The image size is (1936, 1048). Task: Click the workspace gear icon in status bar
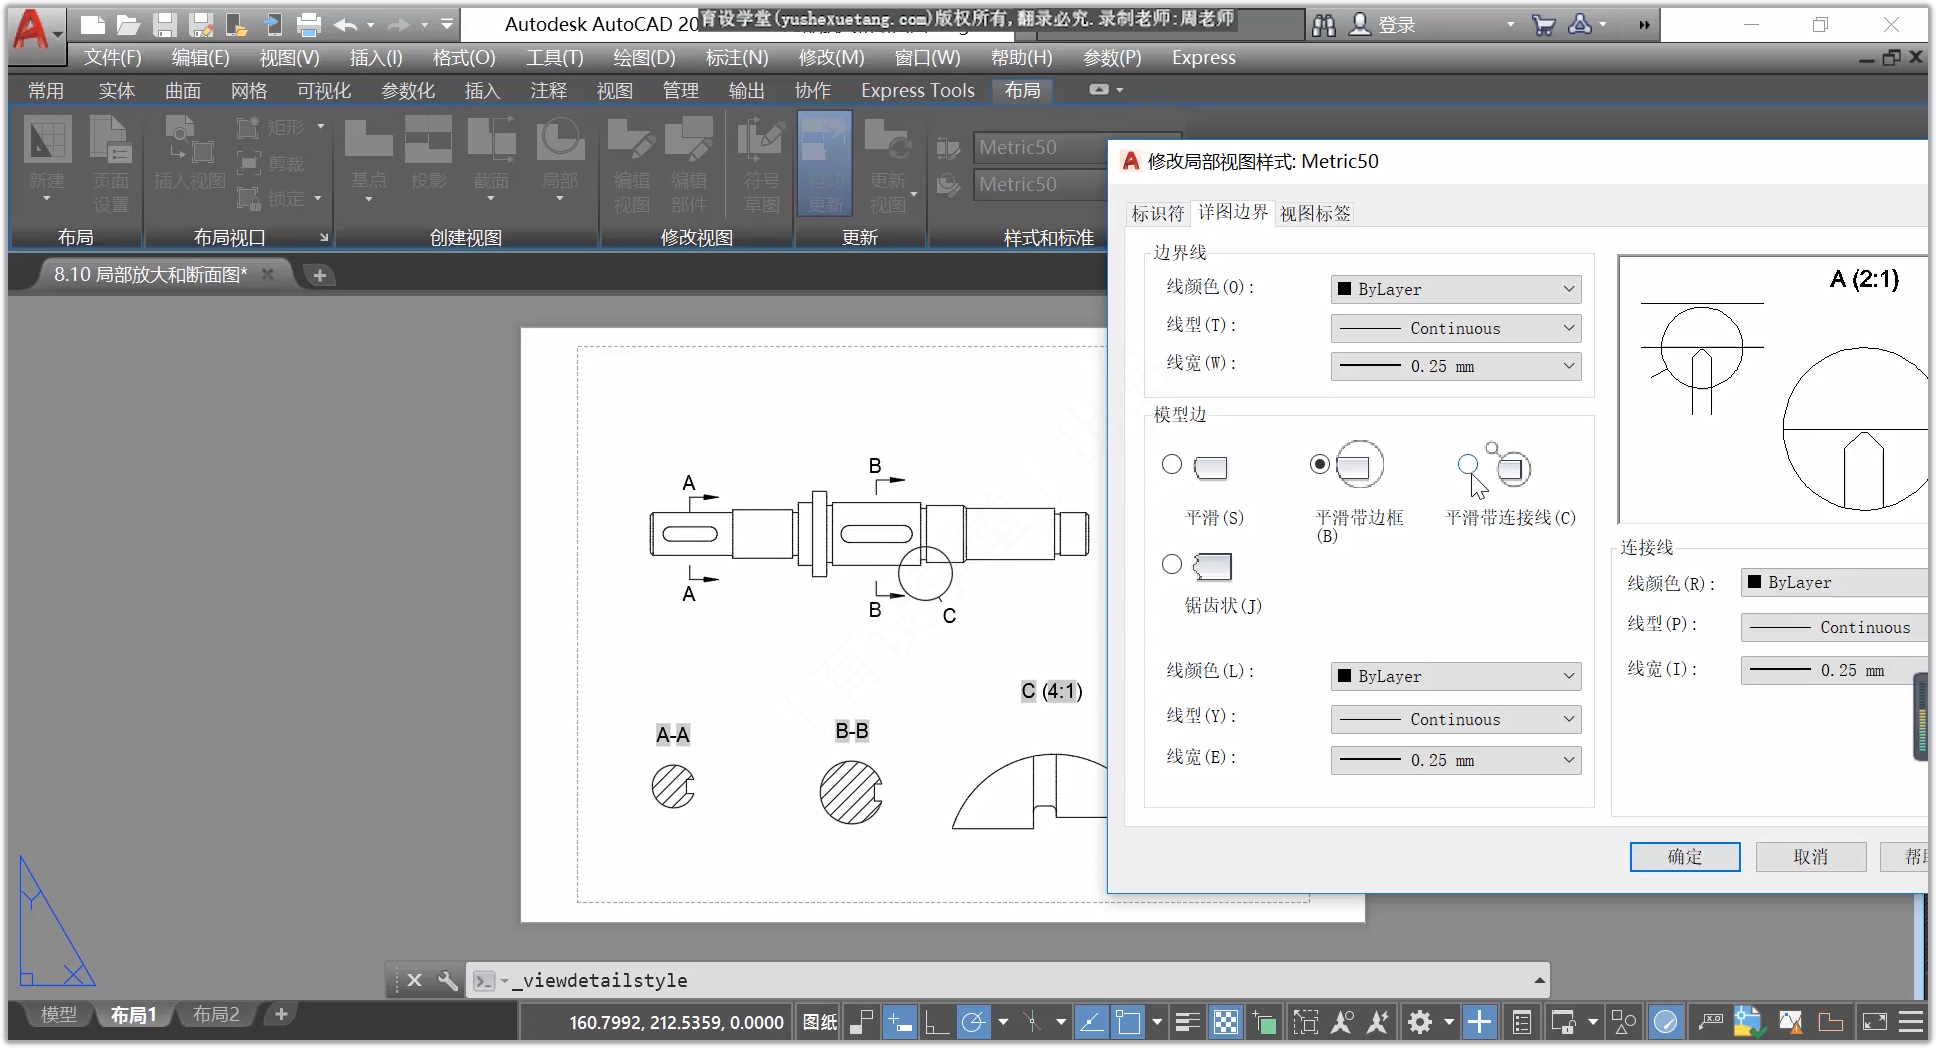pos(1420,1022)
